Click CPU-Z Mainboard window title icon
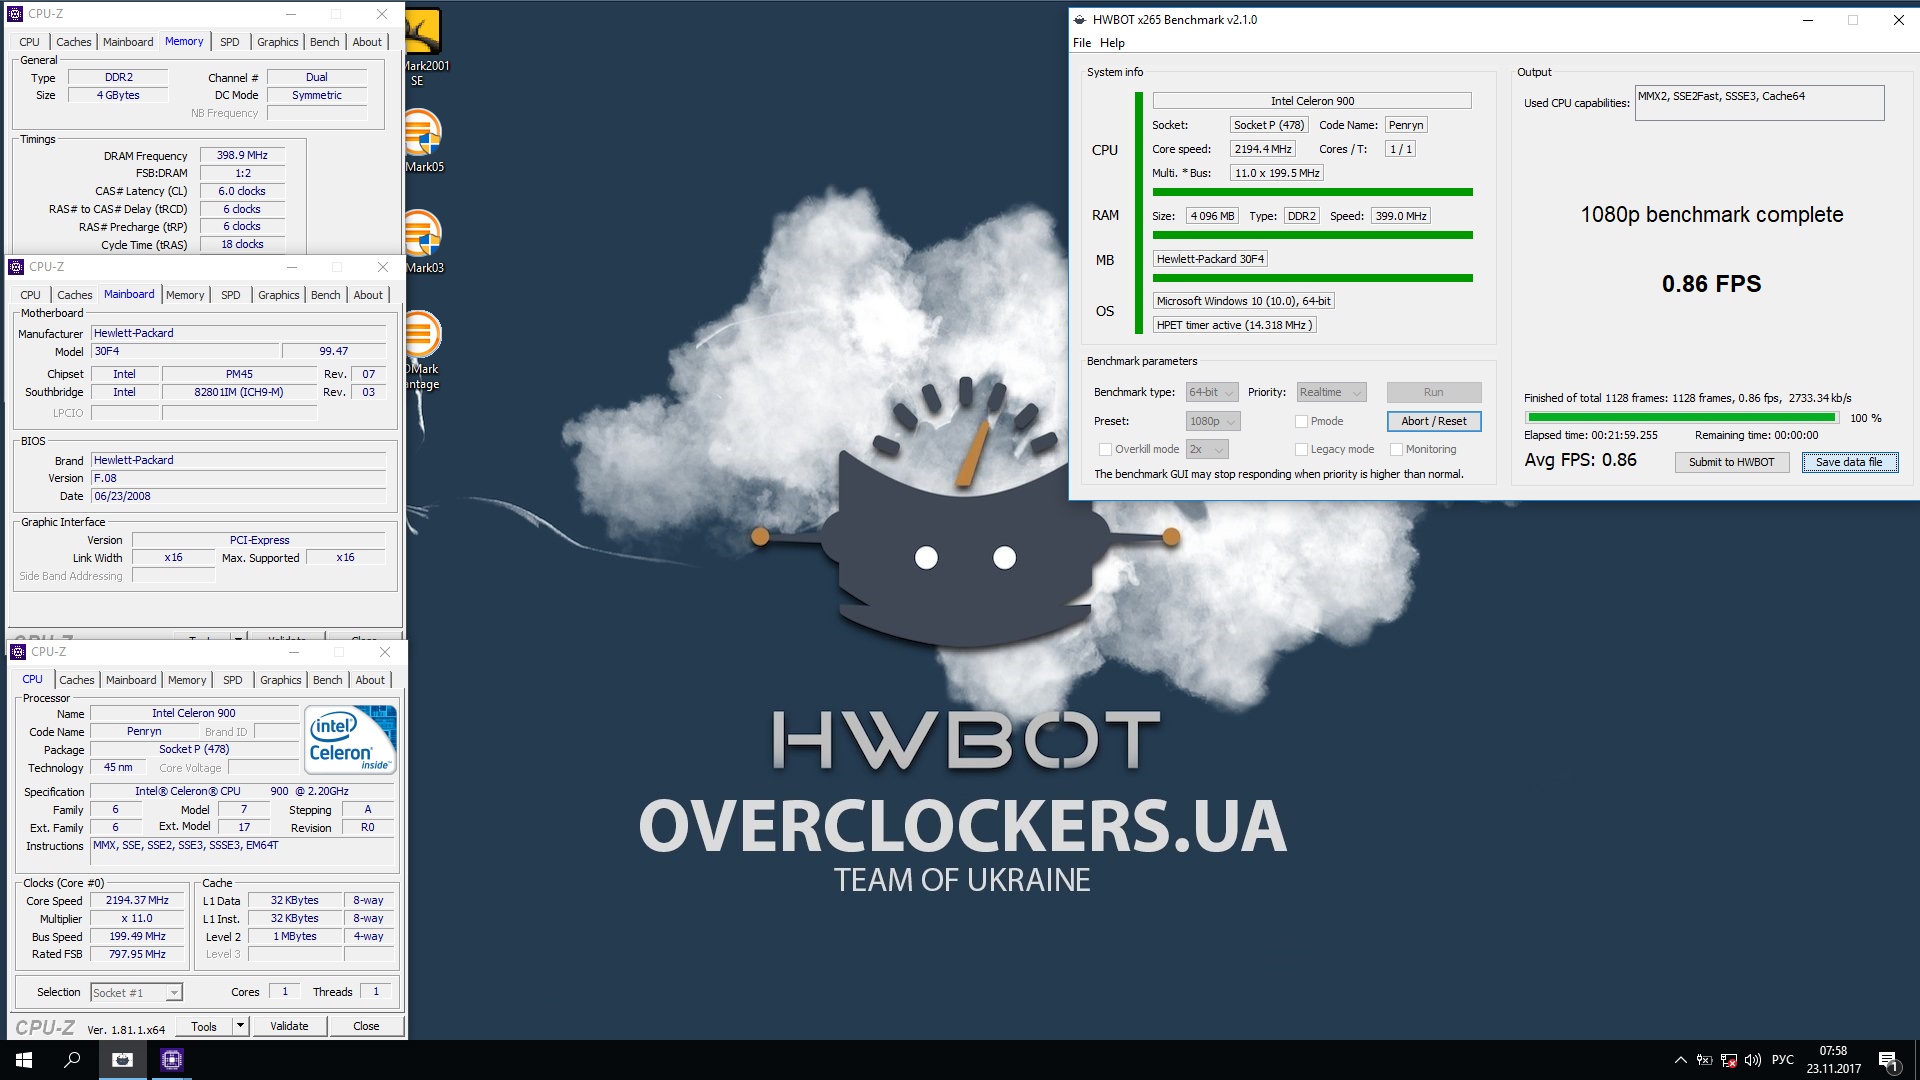 click(x=15, y=267)
